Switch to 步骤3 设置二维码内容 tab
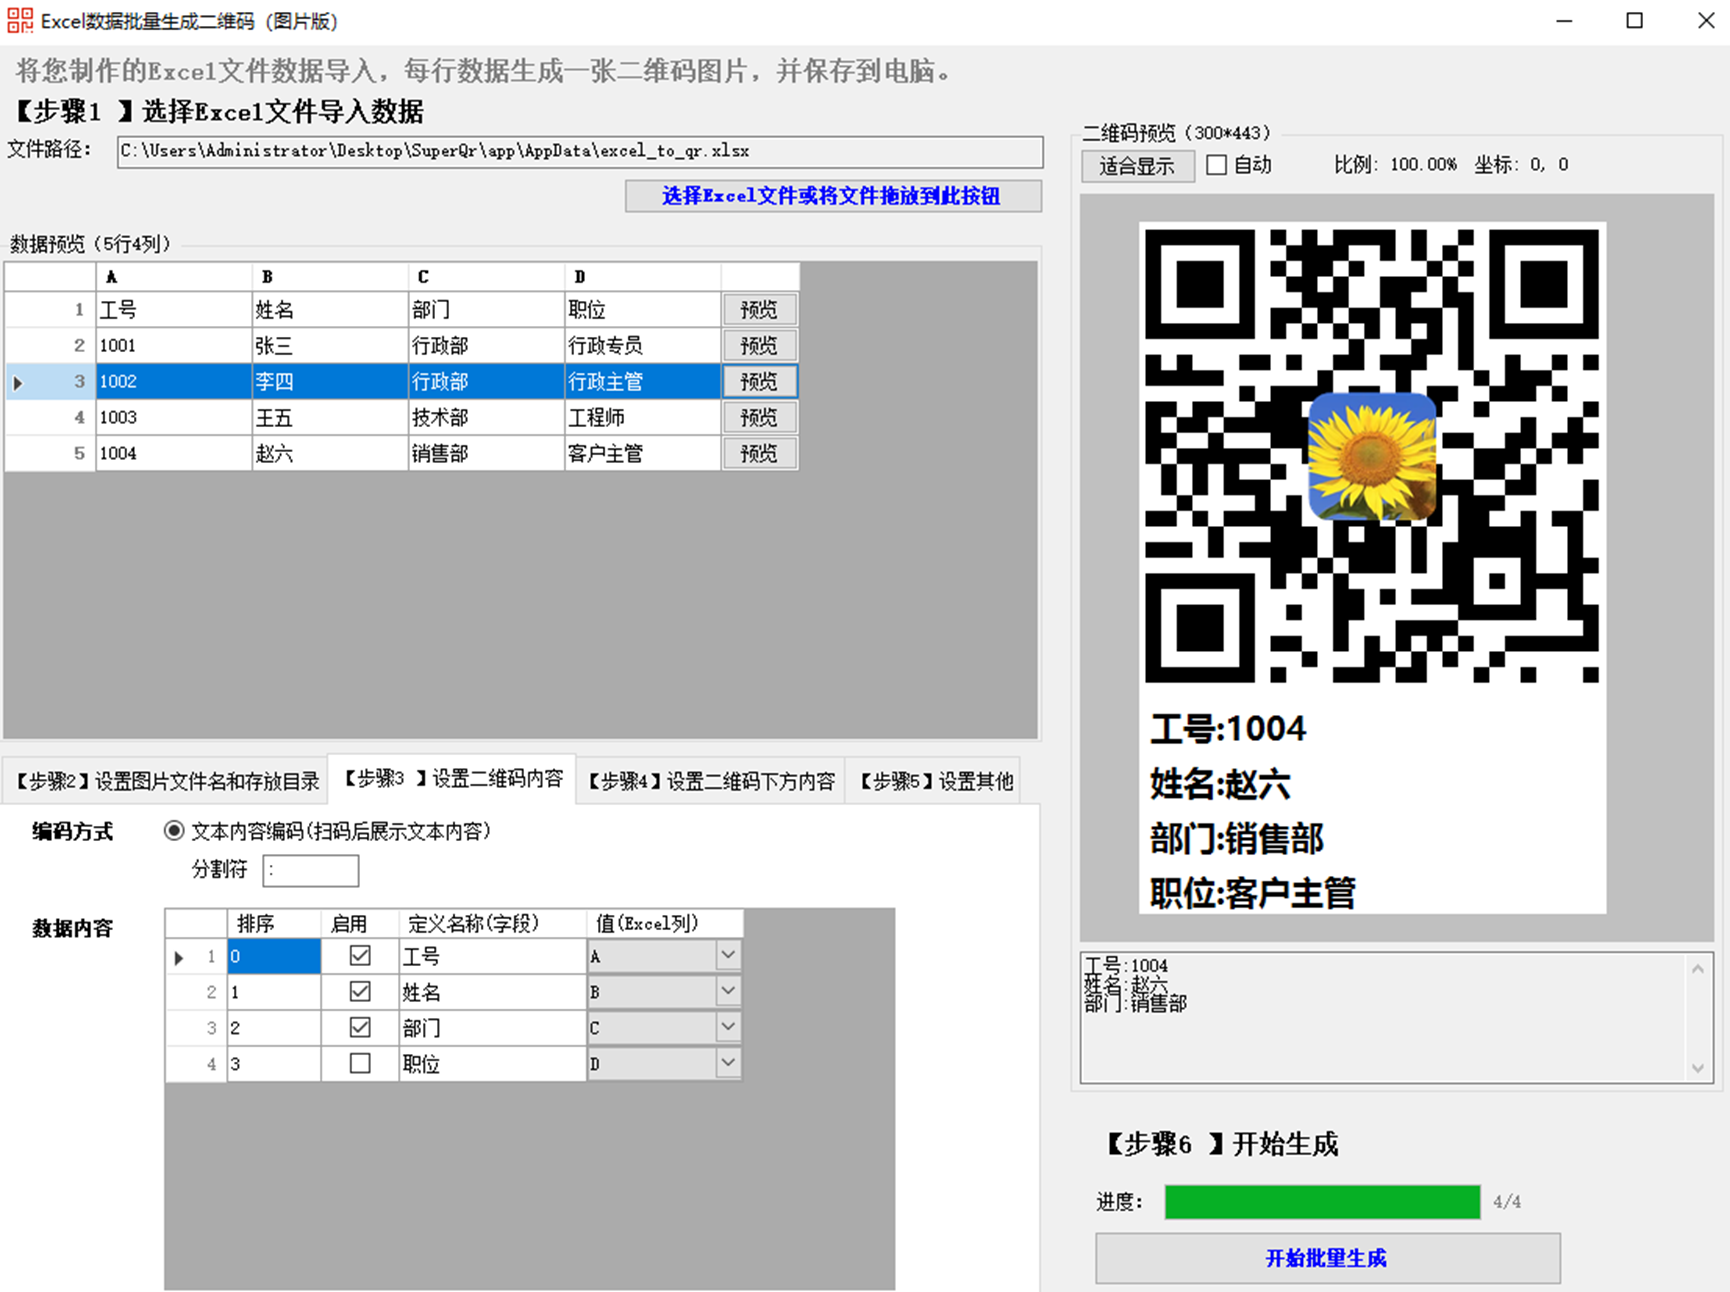The height and width of the screenshot is (1292, 1730). 452,779
